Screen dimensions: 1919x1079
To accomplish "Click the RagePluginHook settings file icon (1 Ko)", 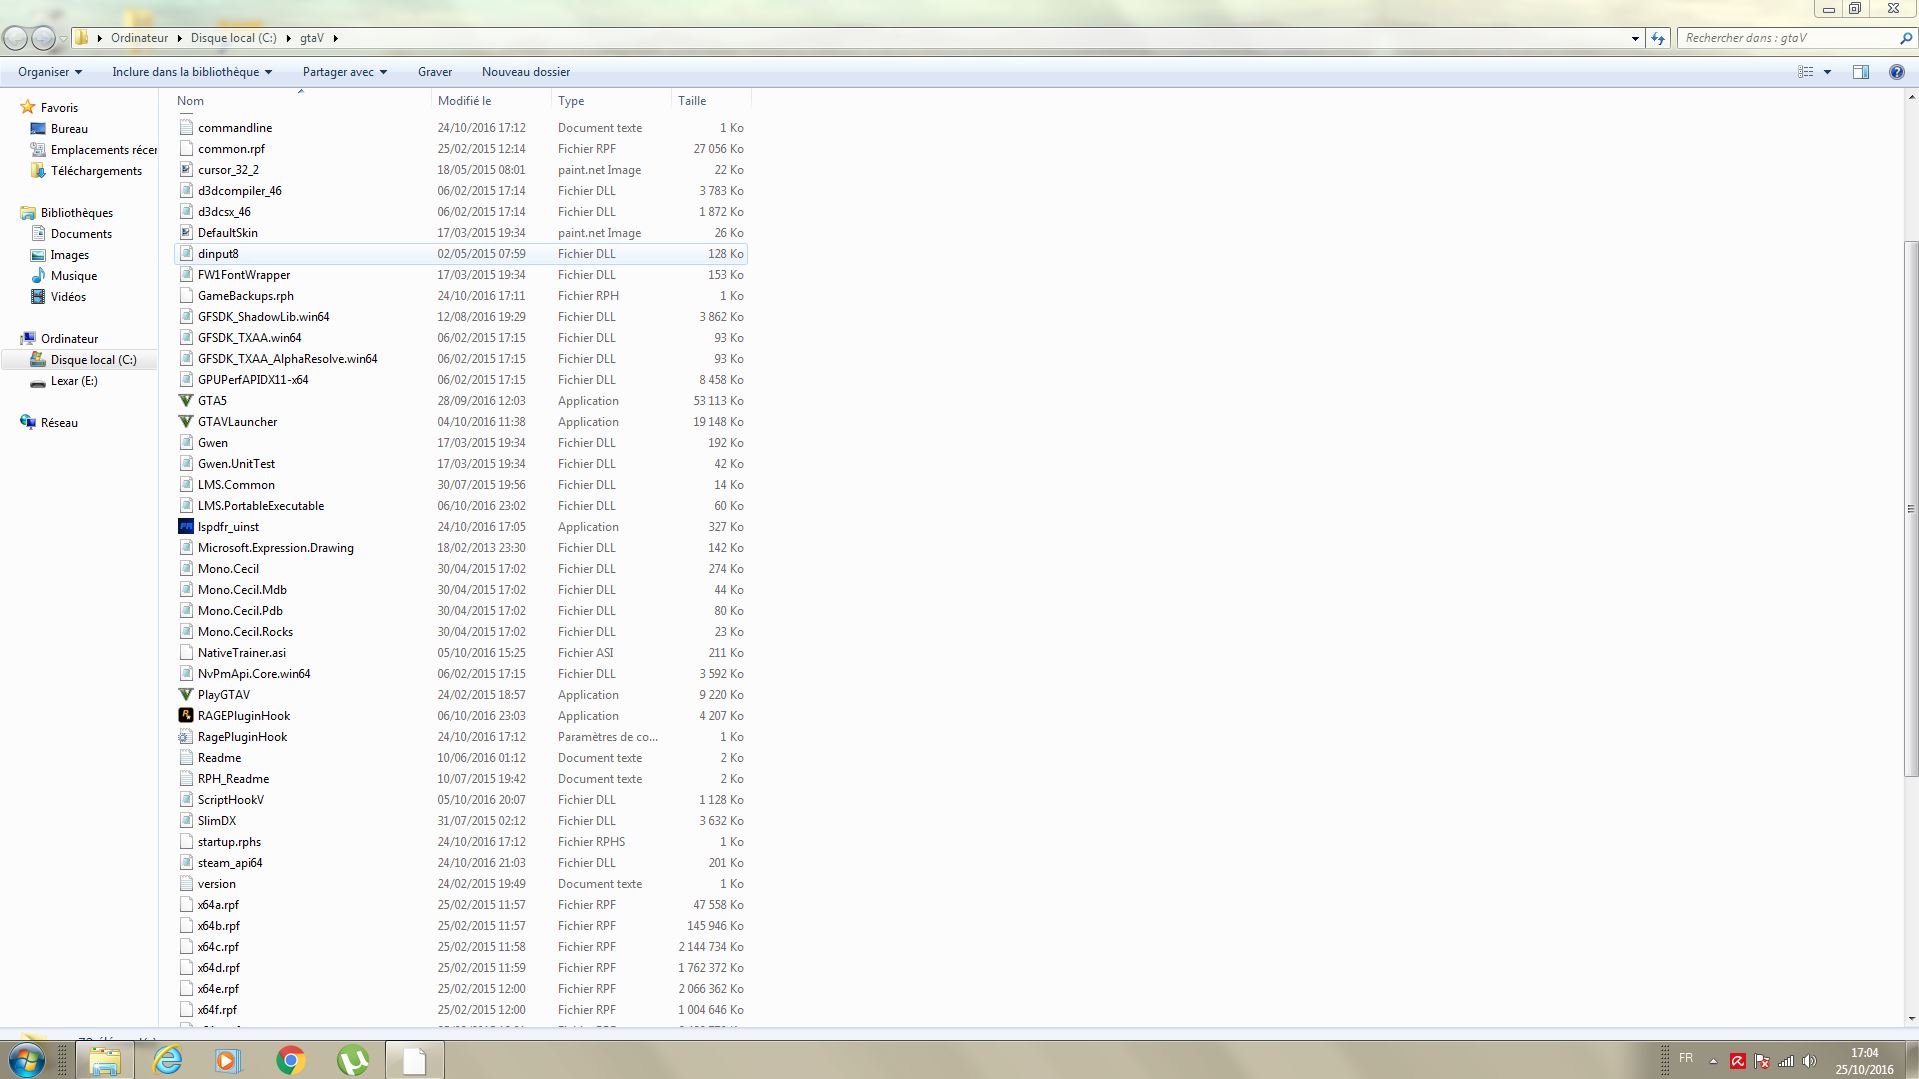I will [x=186, y=737].
